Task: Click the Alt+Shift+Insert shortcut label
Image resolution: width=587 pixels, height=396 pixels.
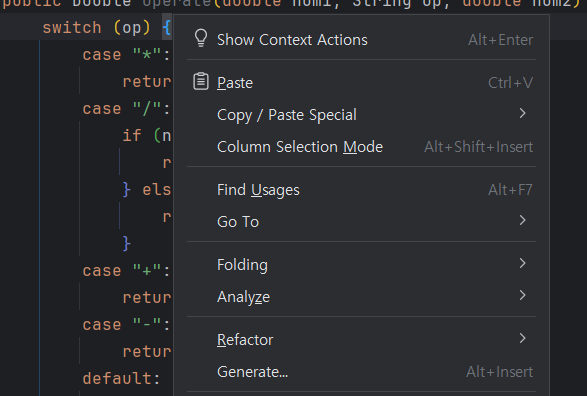Action: [478, 147]
